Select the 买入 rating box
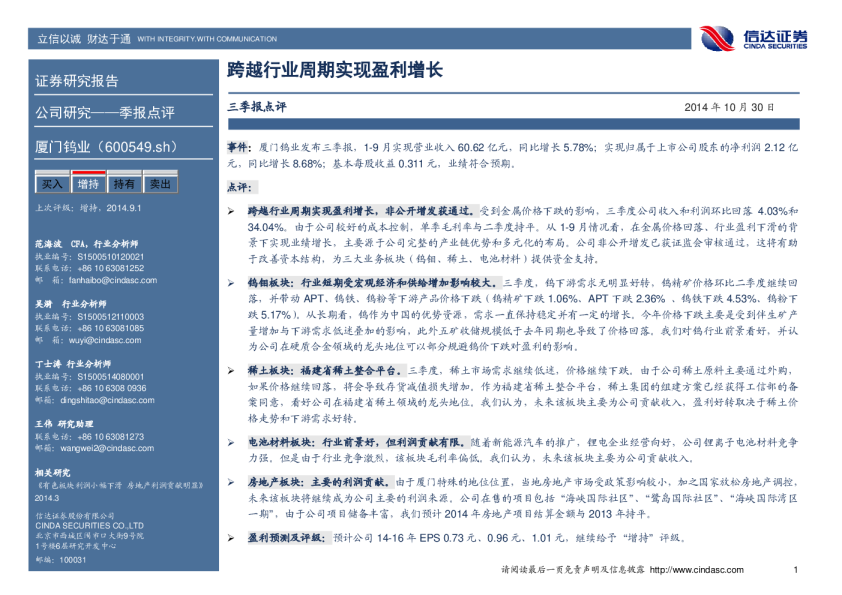 click(52, 184)
